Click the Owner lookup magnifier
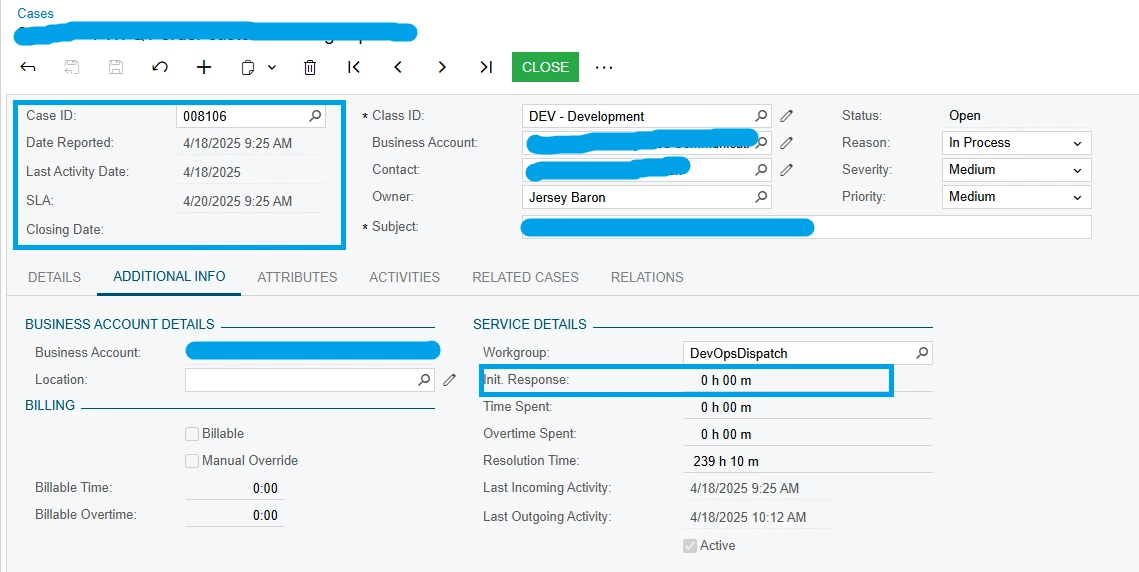Screen dimensions: 1139x572 761,197
